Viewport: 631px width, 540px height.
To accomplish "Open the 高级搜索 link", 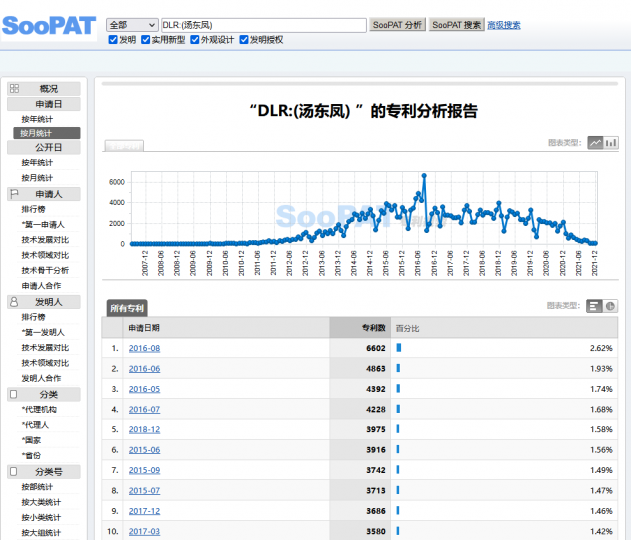I will (503, 25).
